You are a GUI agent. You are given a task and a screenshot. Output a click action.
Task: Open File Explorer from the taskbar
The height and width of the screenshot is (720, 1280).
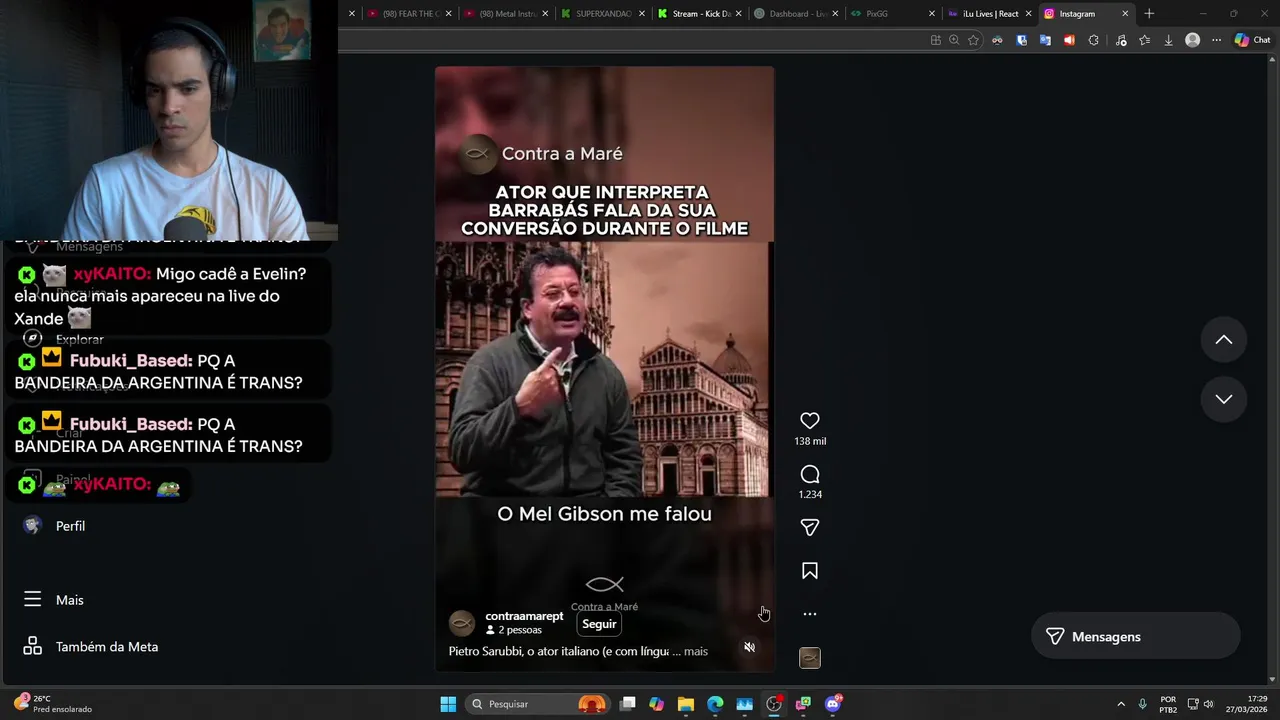(x=686, y=704)
